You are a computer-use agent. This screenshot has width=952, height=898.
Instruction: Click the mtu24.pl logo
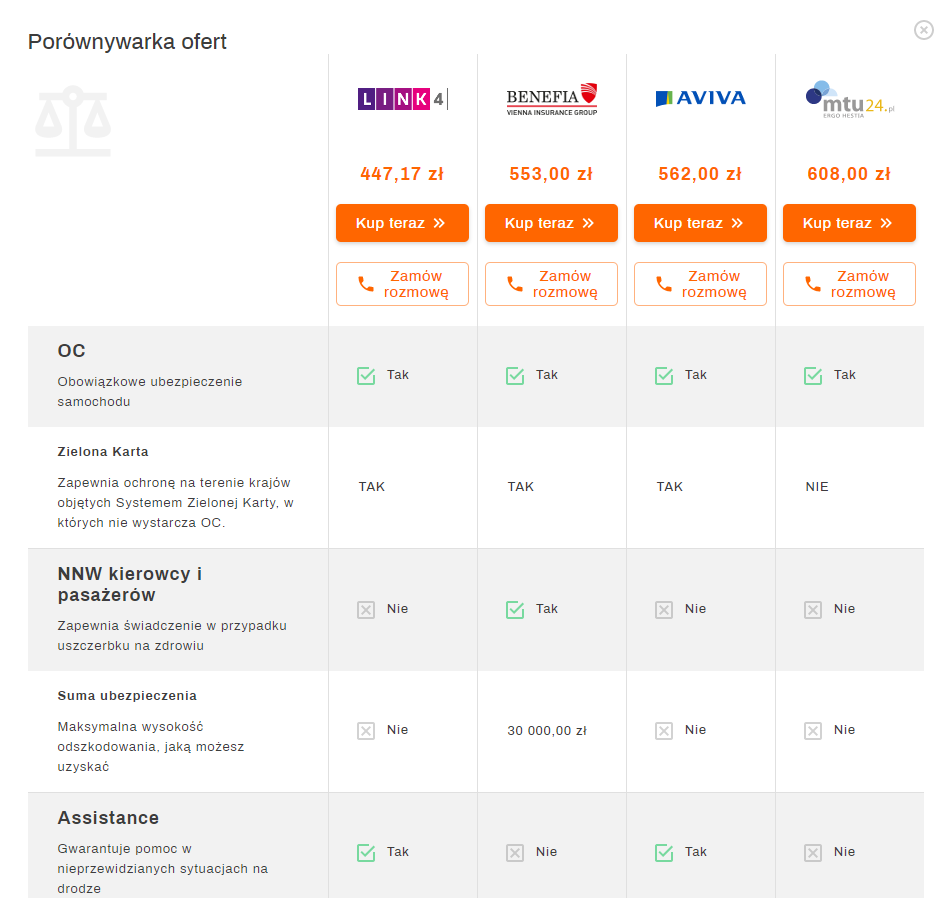(849, 100)
